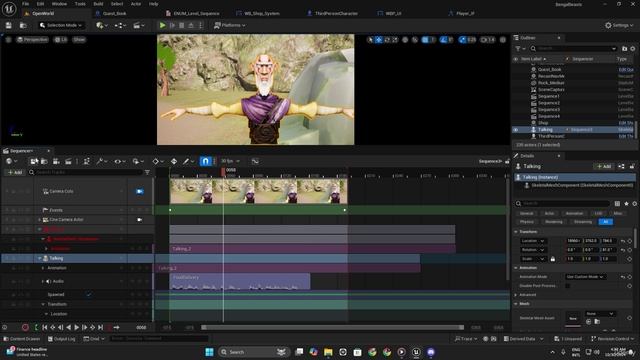Image resolution: width=640 pixels, height=360 pixels.
Task: Click the Stop simulation icon in main toolbar
Action: click(182, 25)
